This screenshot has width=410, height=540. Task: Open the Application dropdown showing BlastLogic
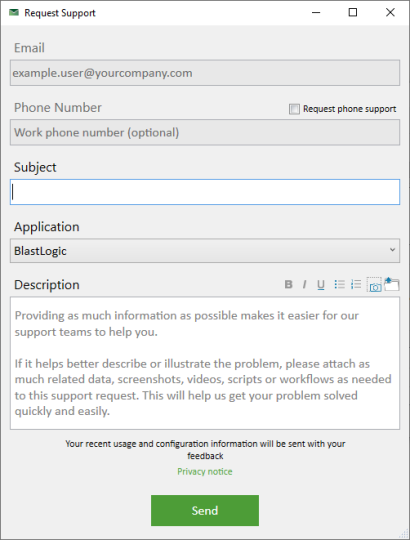(205, 251)
